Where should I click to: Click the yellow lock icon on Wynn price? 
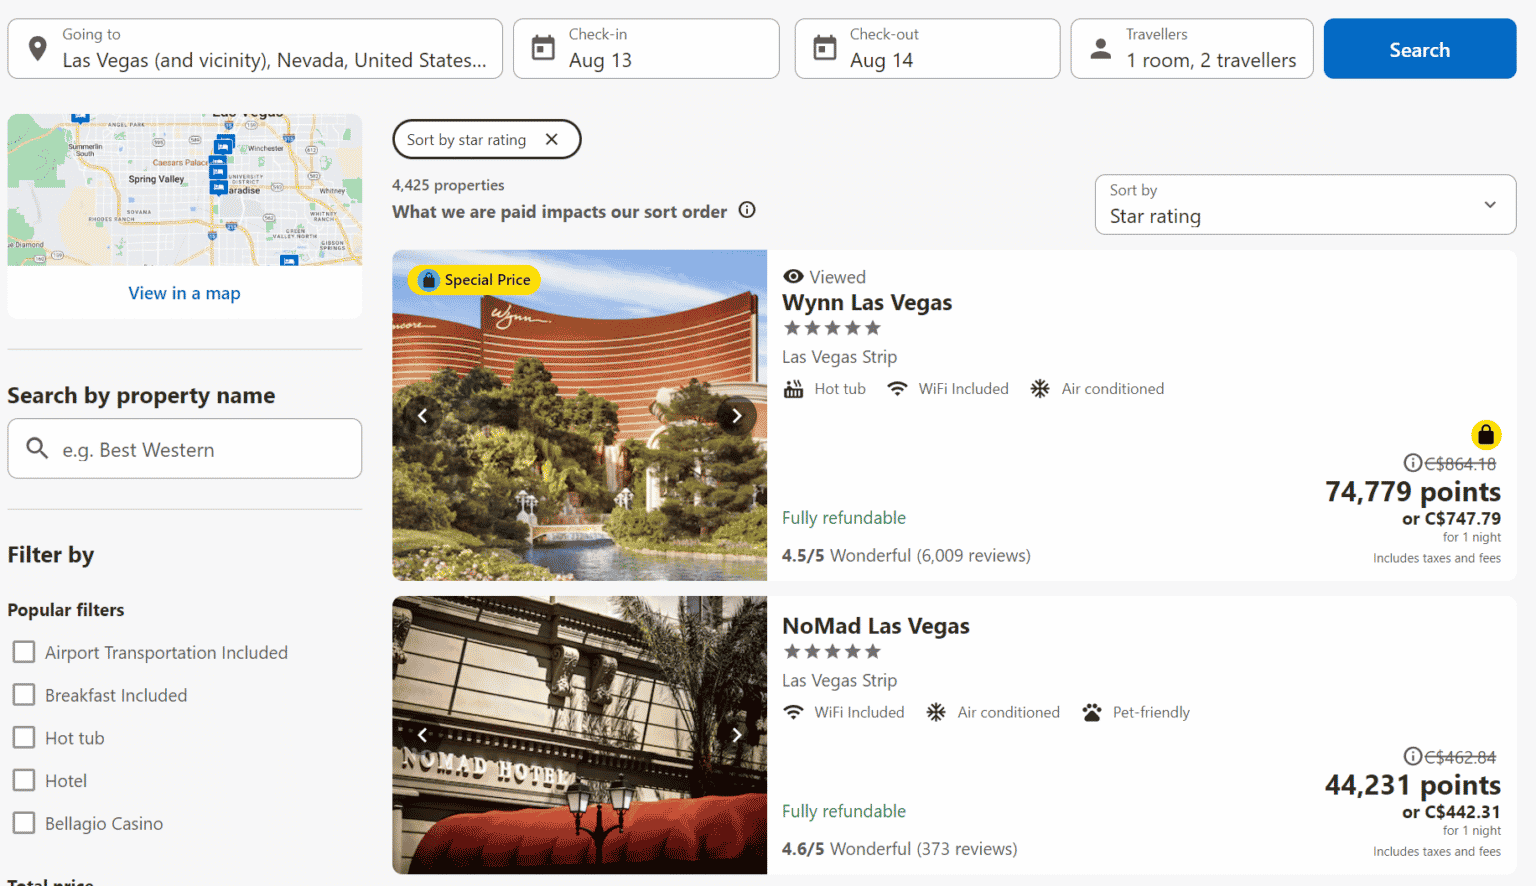[1486, 435]
